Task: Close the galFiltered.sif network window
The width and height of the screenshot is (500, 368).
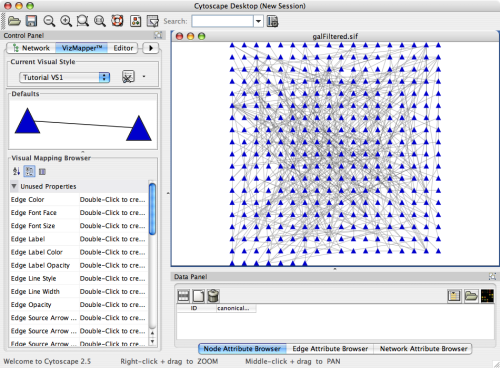Action: 179,36
